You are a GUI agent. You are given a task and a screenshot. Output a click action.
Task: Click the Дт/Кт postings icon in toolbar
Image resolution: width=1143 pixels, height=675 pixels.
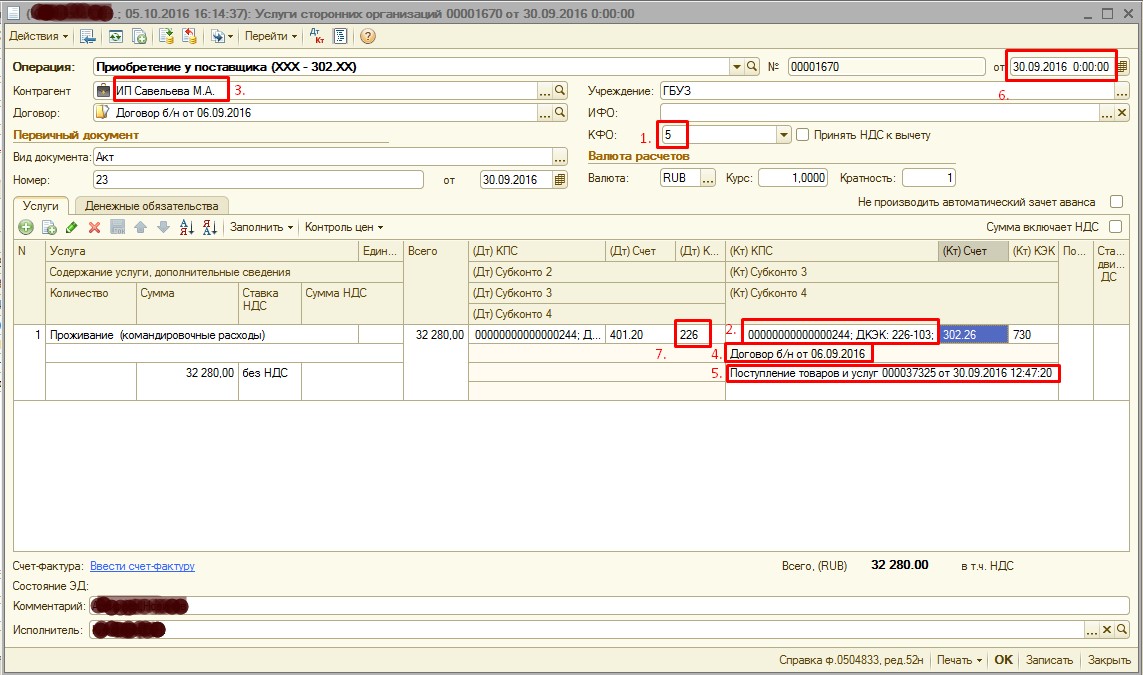315,36
